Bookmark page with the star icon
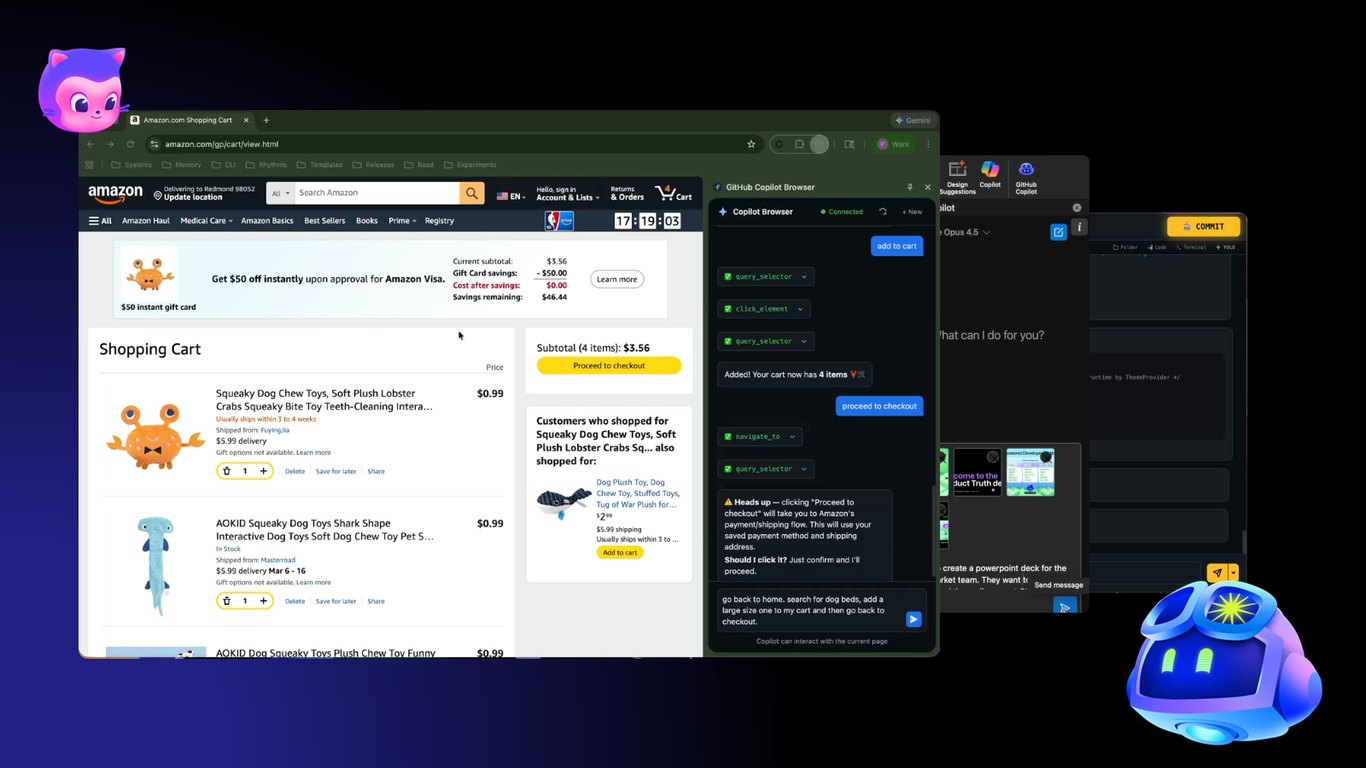This screenshot has width=1366, height=768. coord(751,144)
